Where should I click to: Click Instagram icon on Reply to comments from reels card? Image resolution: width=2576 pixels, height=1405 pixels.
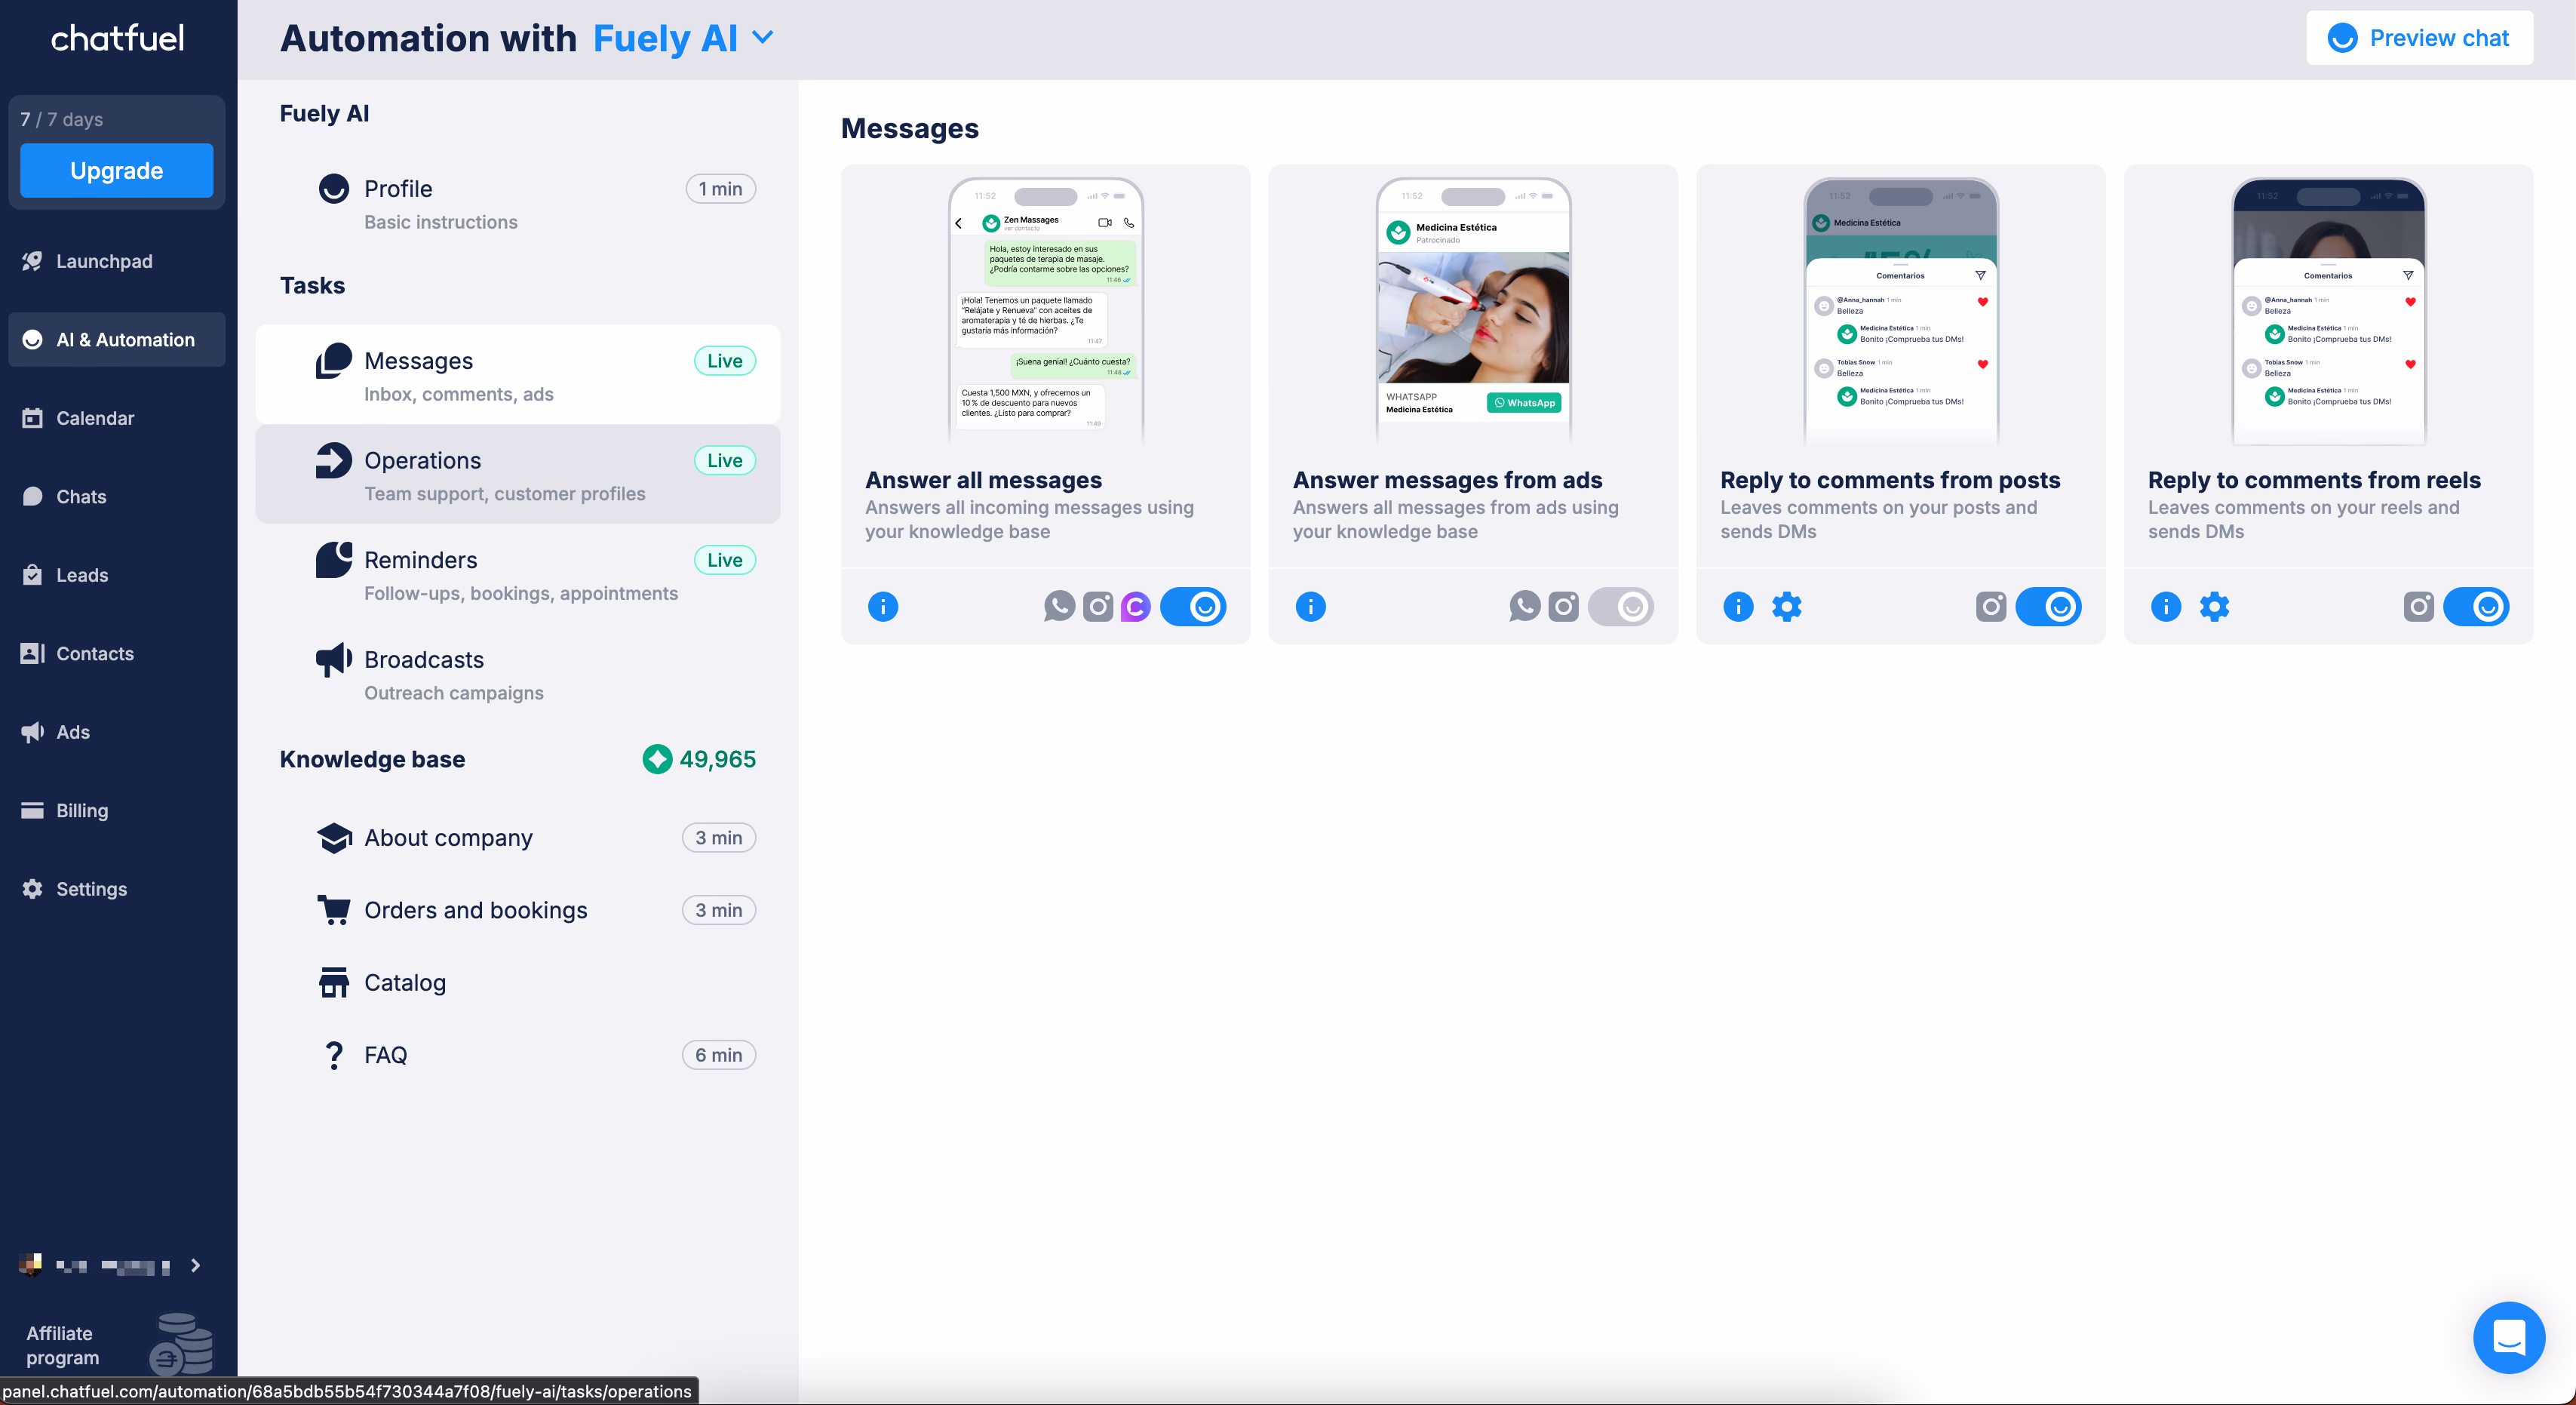[x=2418, y=606]
